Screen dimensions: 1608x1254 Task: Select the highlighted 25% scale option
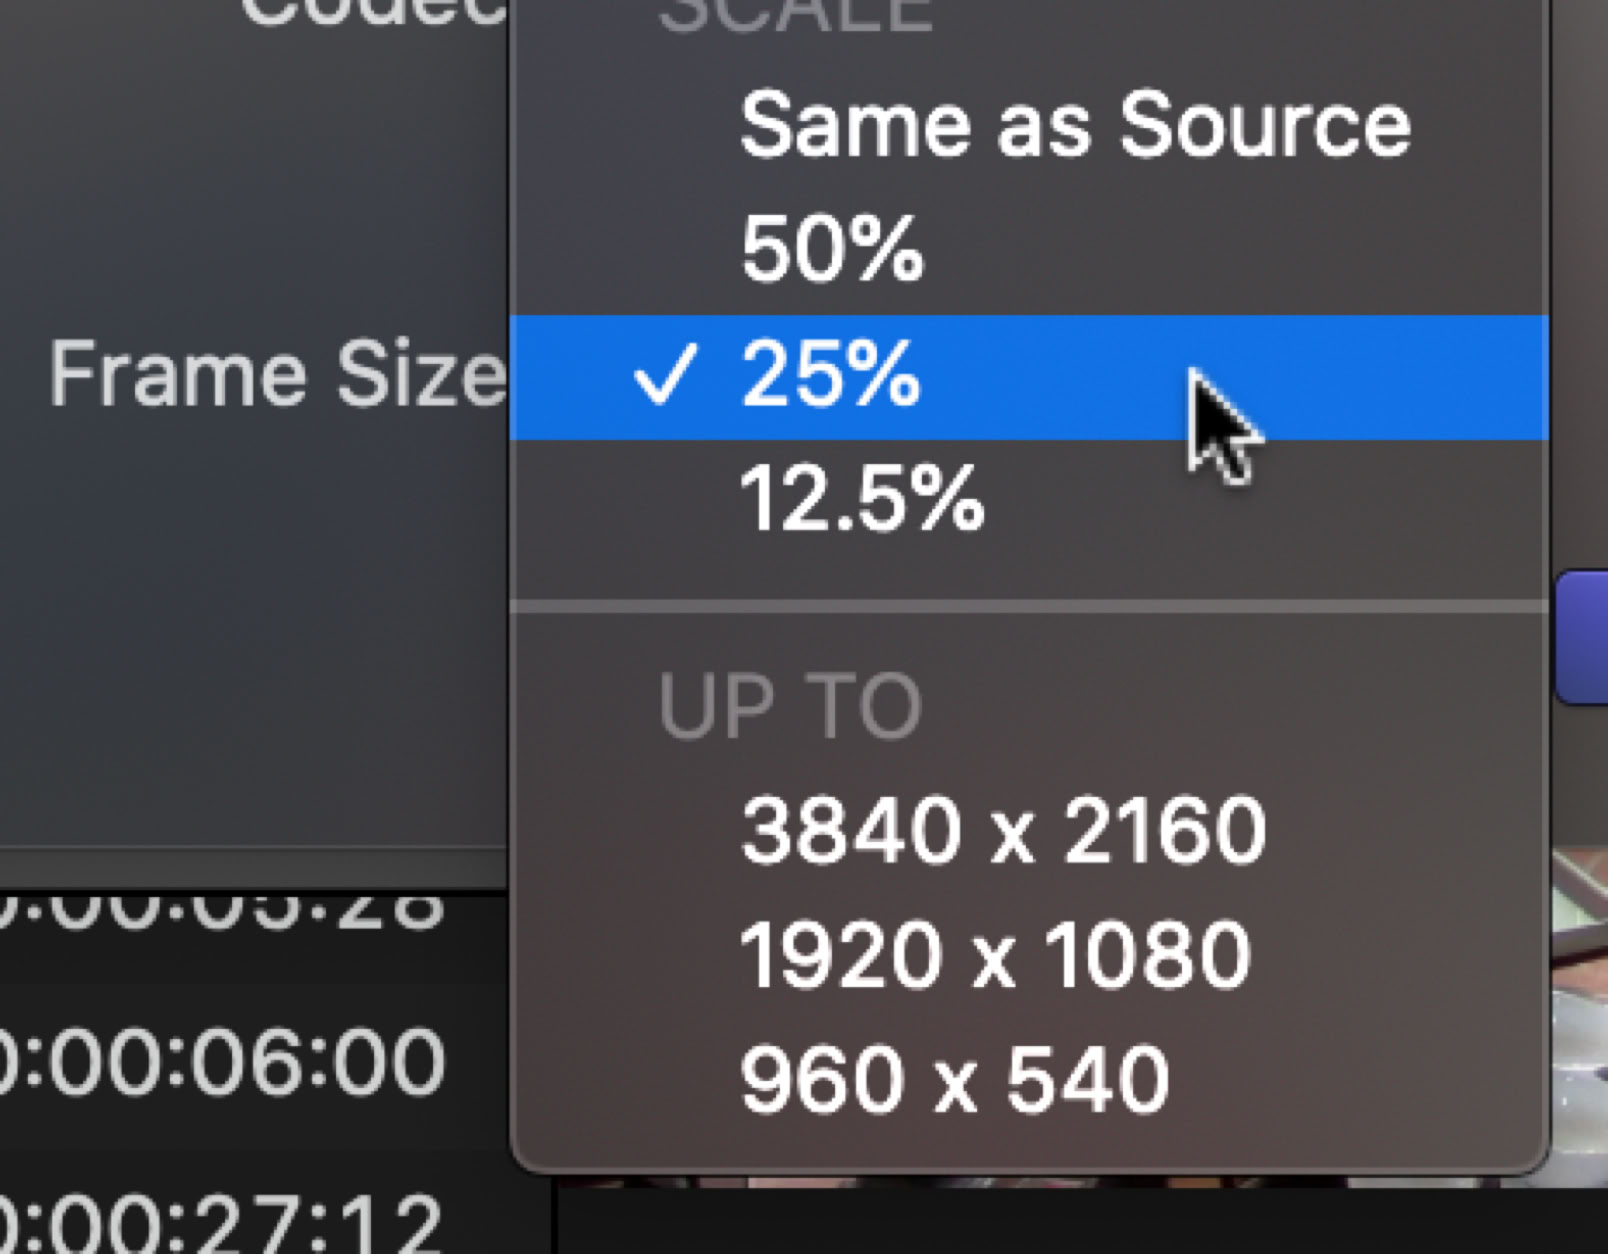pos(831,376)
